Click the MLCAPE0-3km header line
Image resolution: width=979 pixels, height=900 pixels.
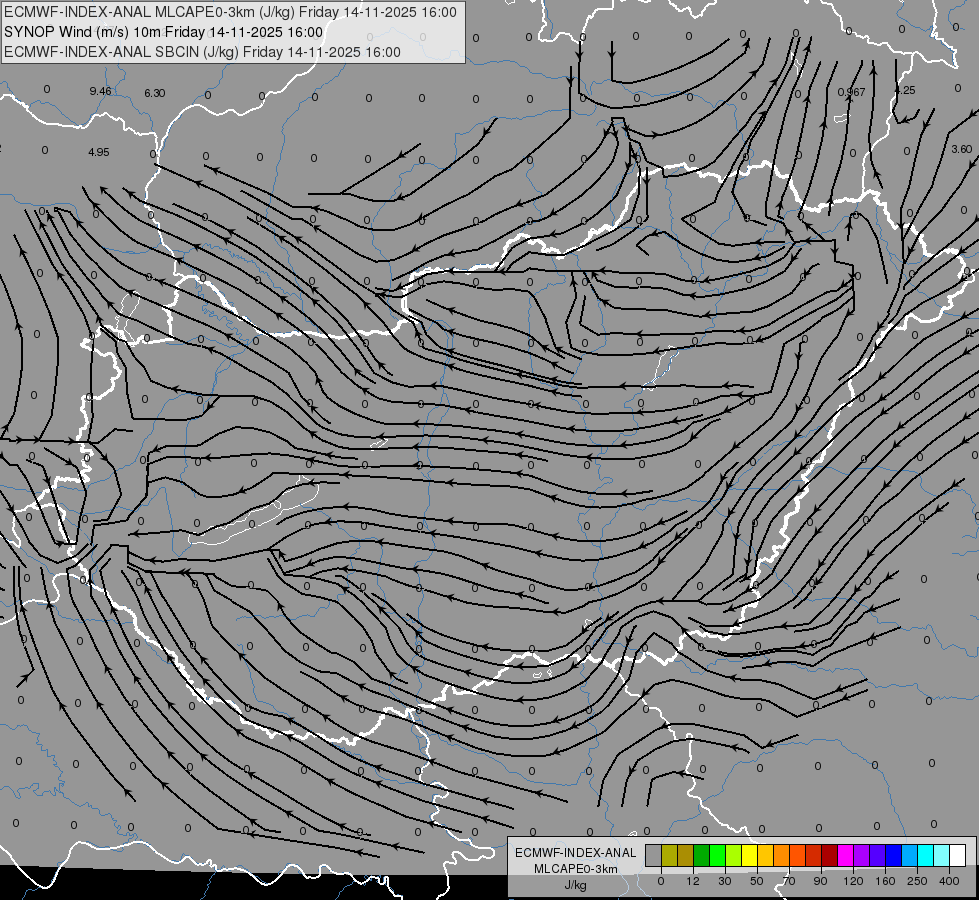point(230,12)
